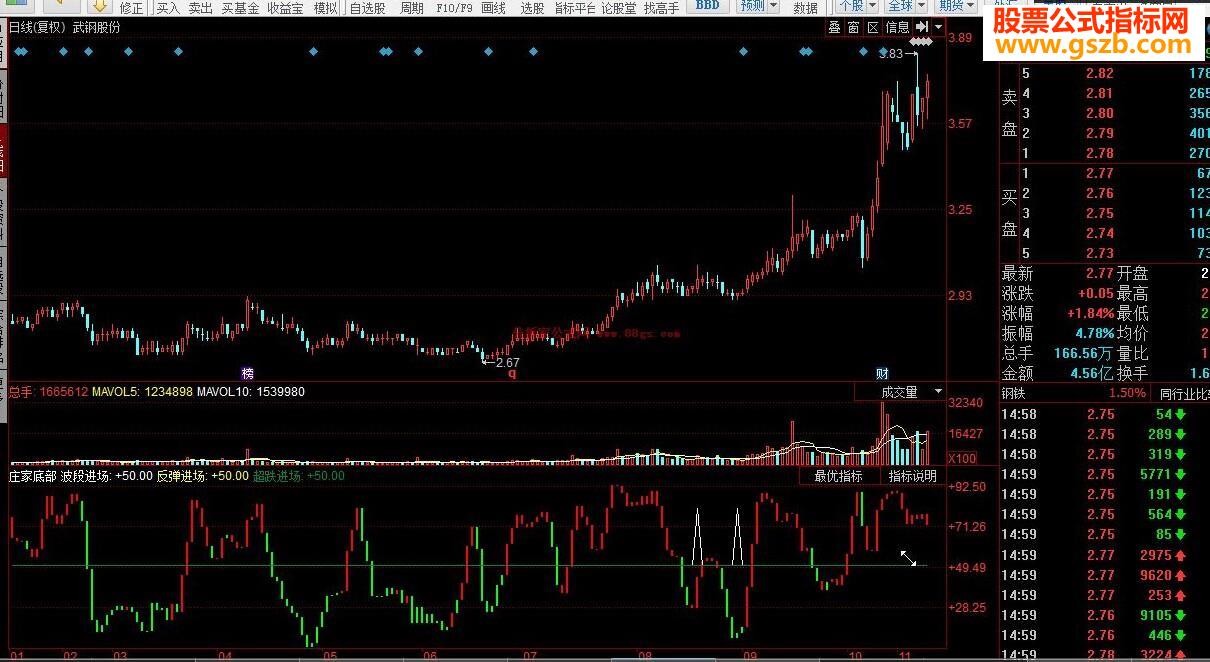The image size is (1210, 662).
Task: Click the MAVOL10: 1539980 label
Action: coord(251,392)
